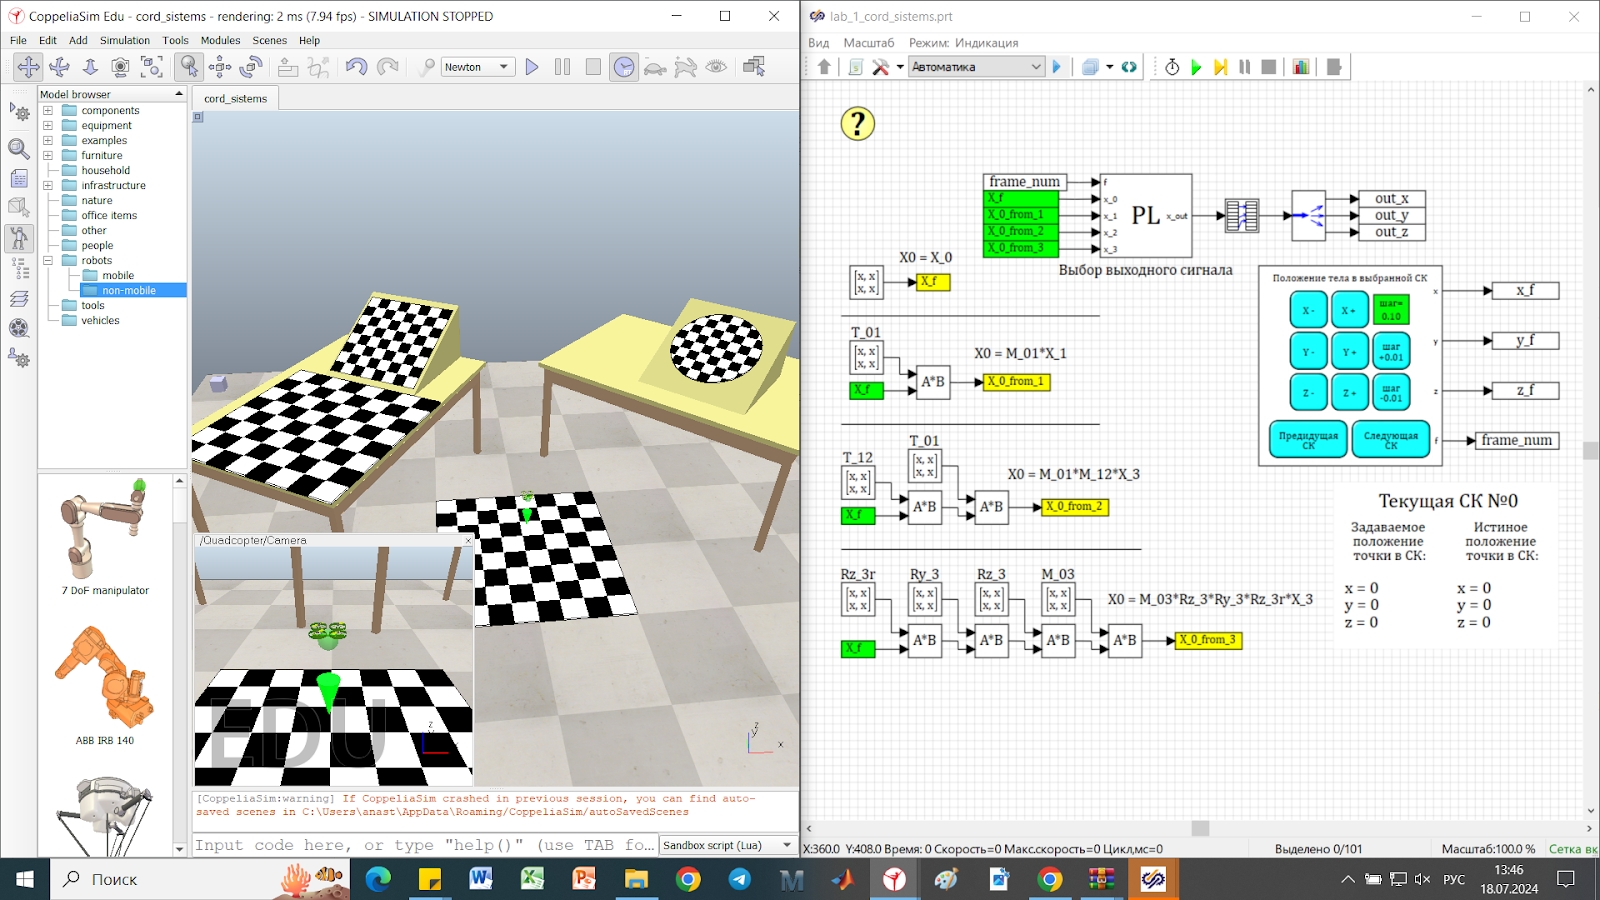This screenshot has height=900, width=1600.
Task: Click the Следующая СК button
Action: (x=1390, y=440)
